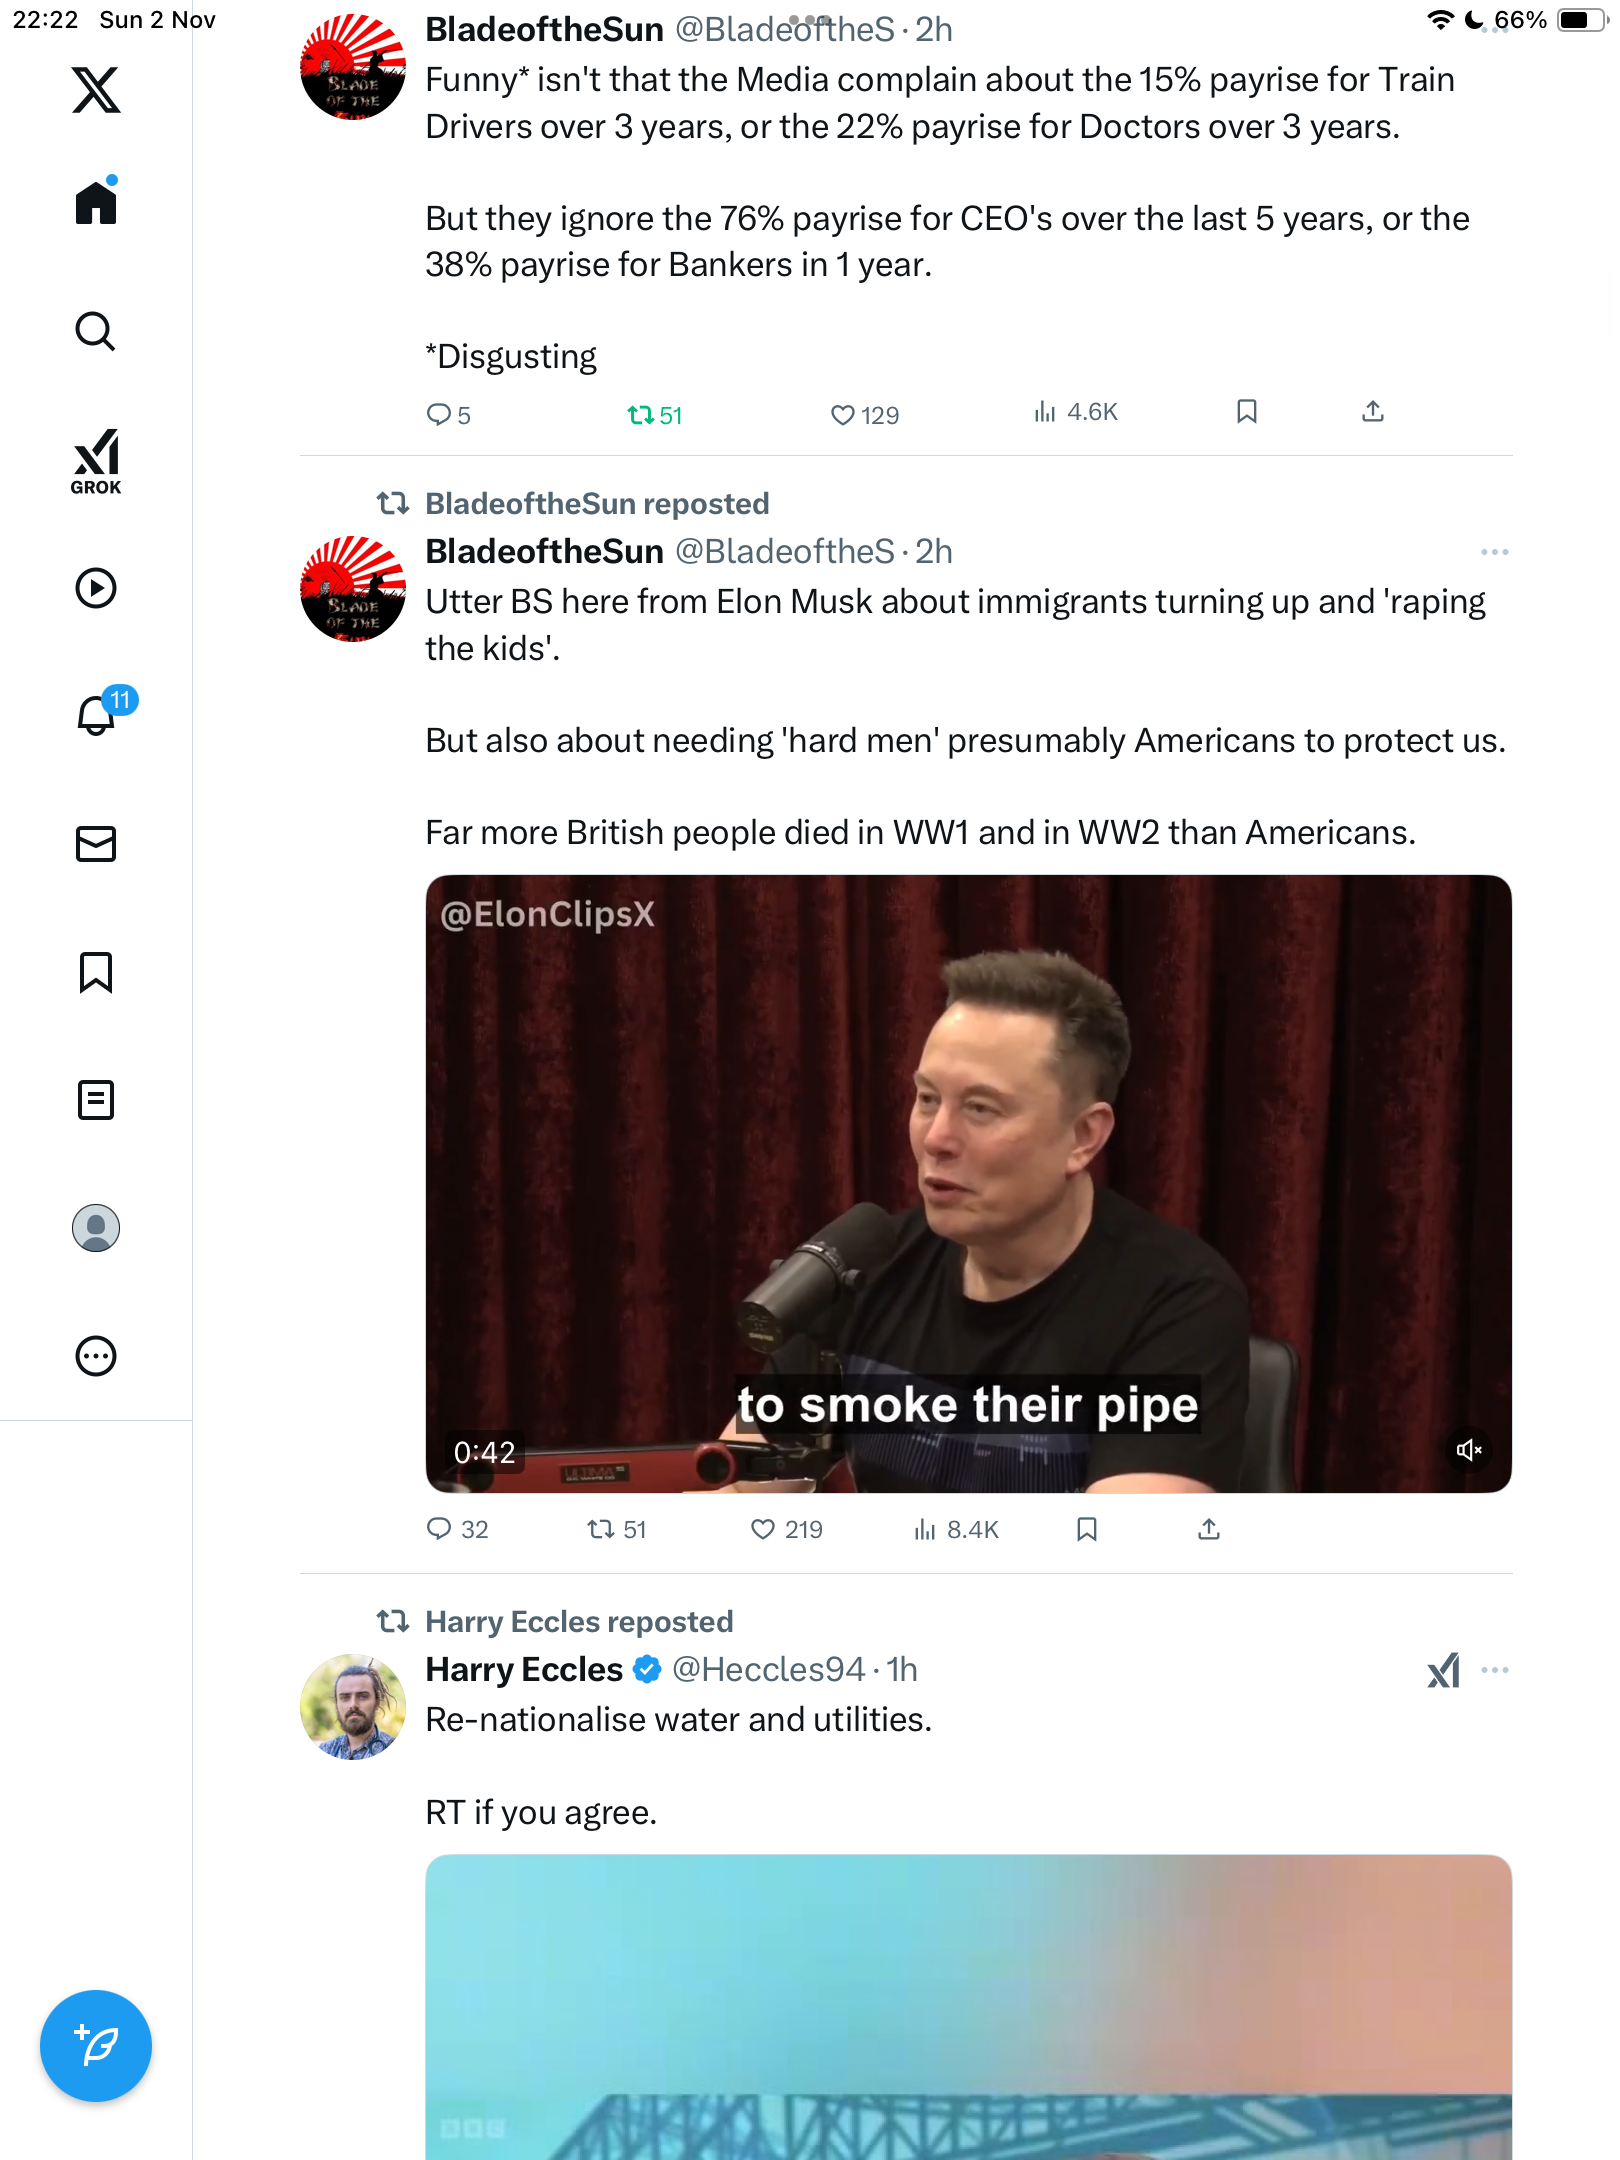
Task: Open Harry Eccles profile name link
Action: [524, 1670]
